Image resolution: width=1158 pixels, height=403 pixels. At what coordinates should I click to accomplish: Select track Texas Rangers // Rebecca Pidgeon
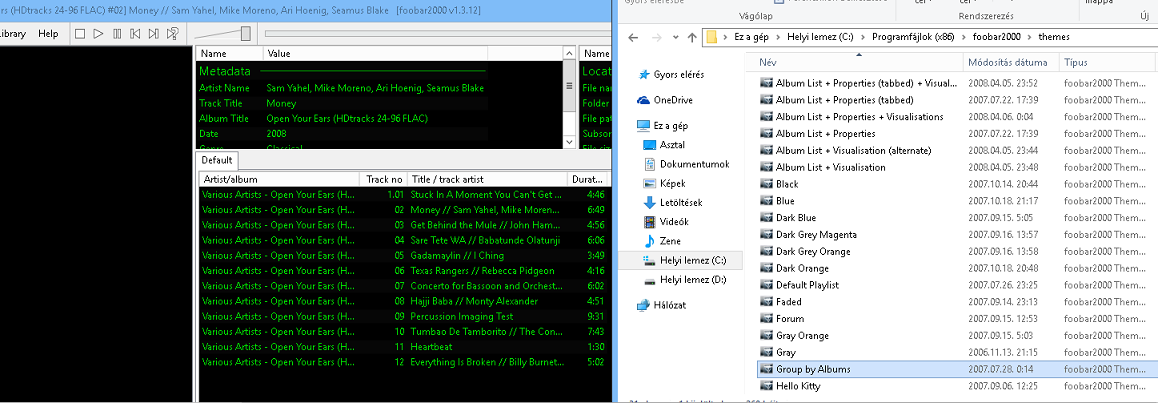(x=404, y=271)
